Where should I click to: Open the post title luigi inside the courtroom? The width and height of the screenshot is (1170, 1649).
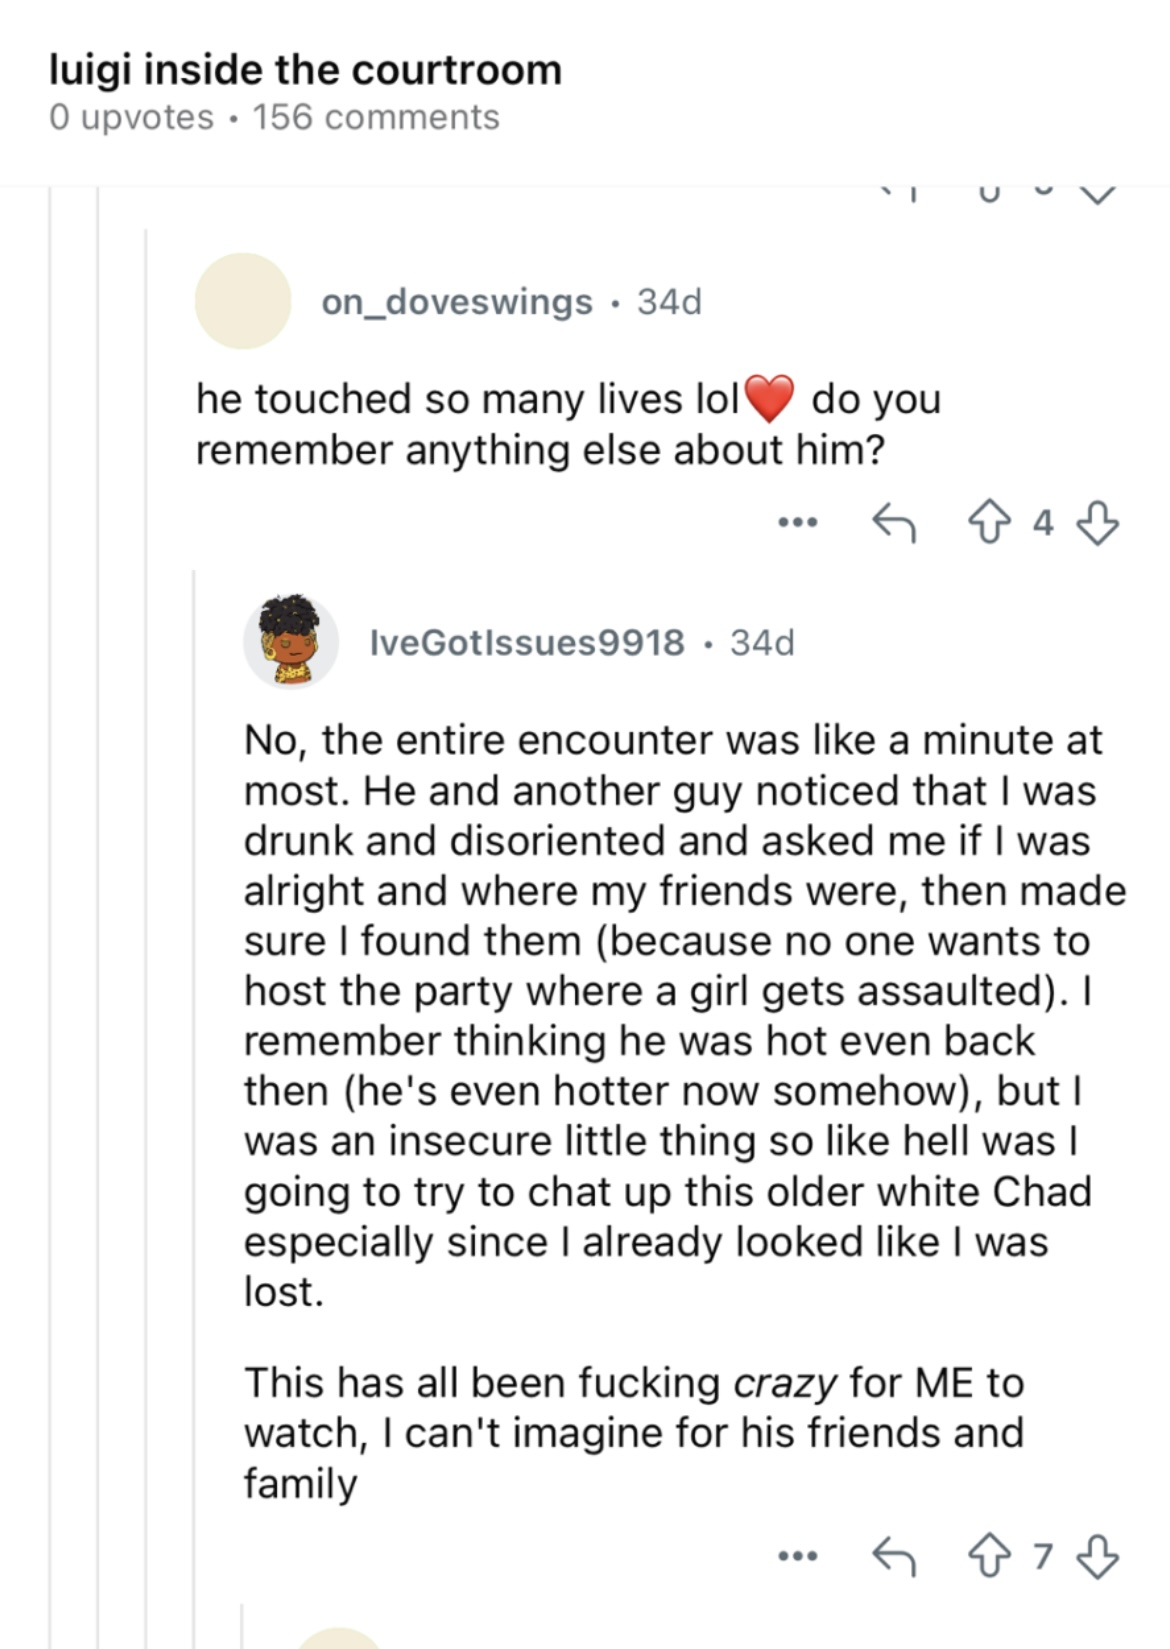tap(305, 70)
